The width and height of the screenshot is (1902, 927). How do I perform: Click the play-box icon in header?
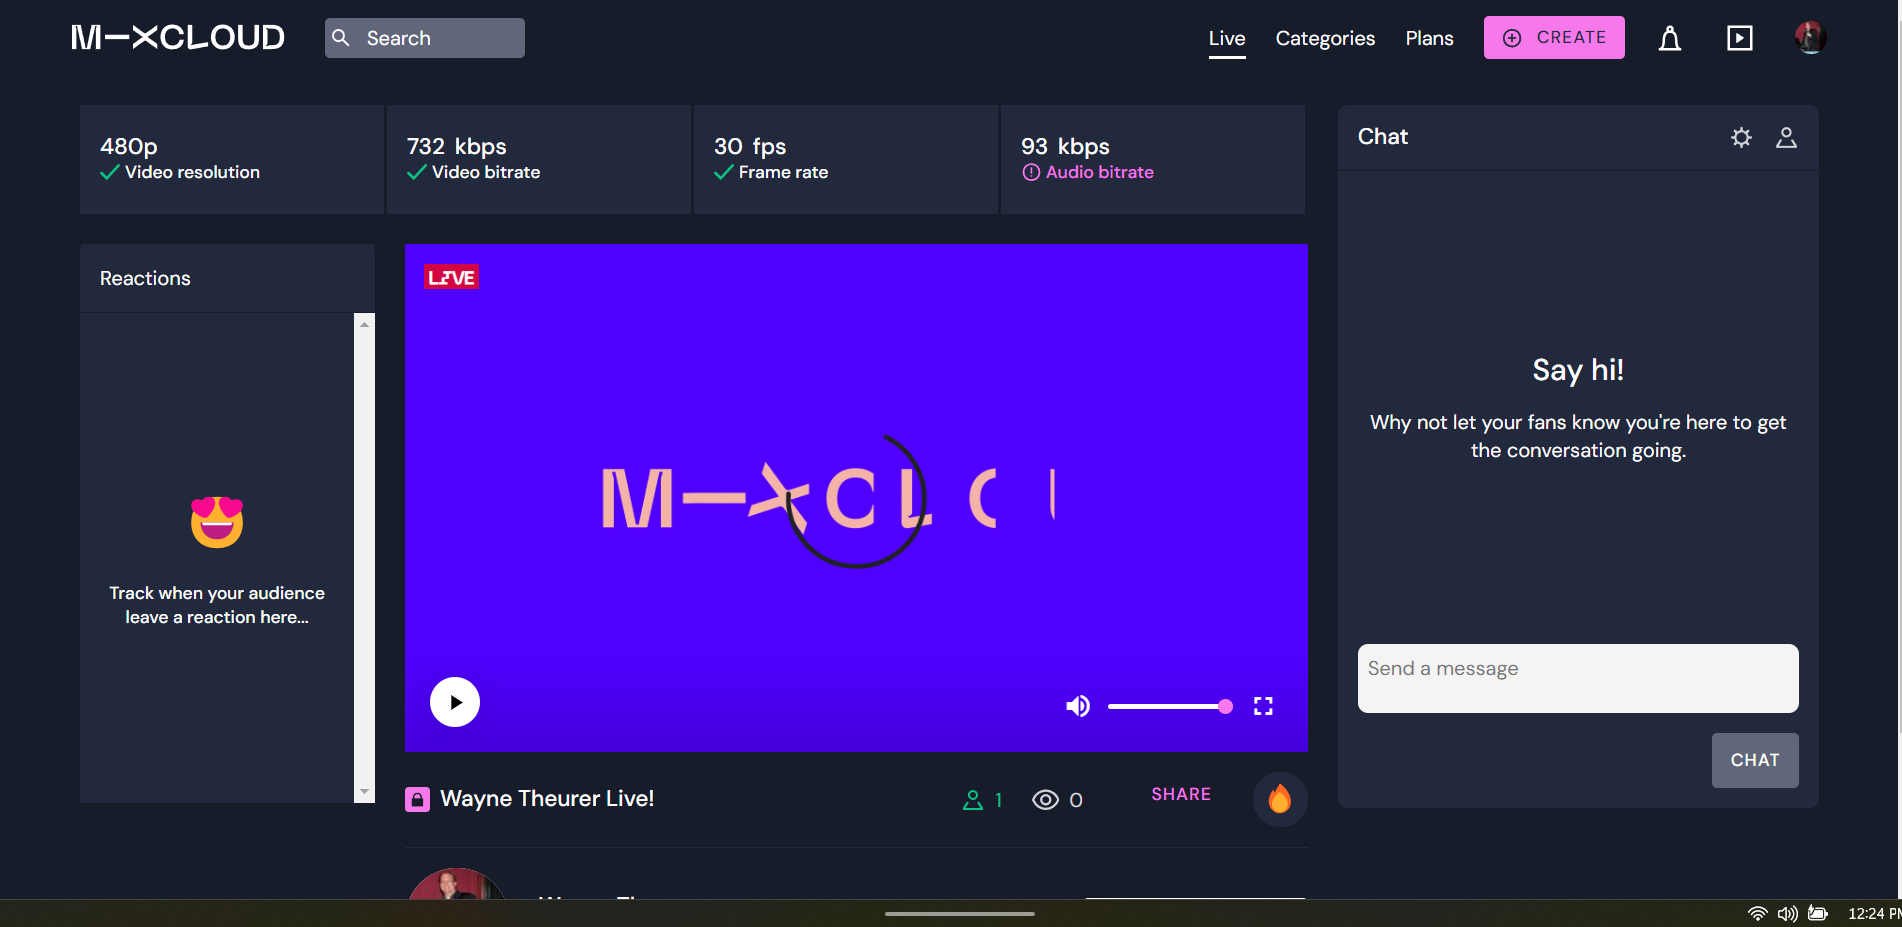pyautogui.click(x=1740, y=38)
